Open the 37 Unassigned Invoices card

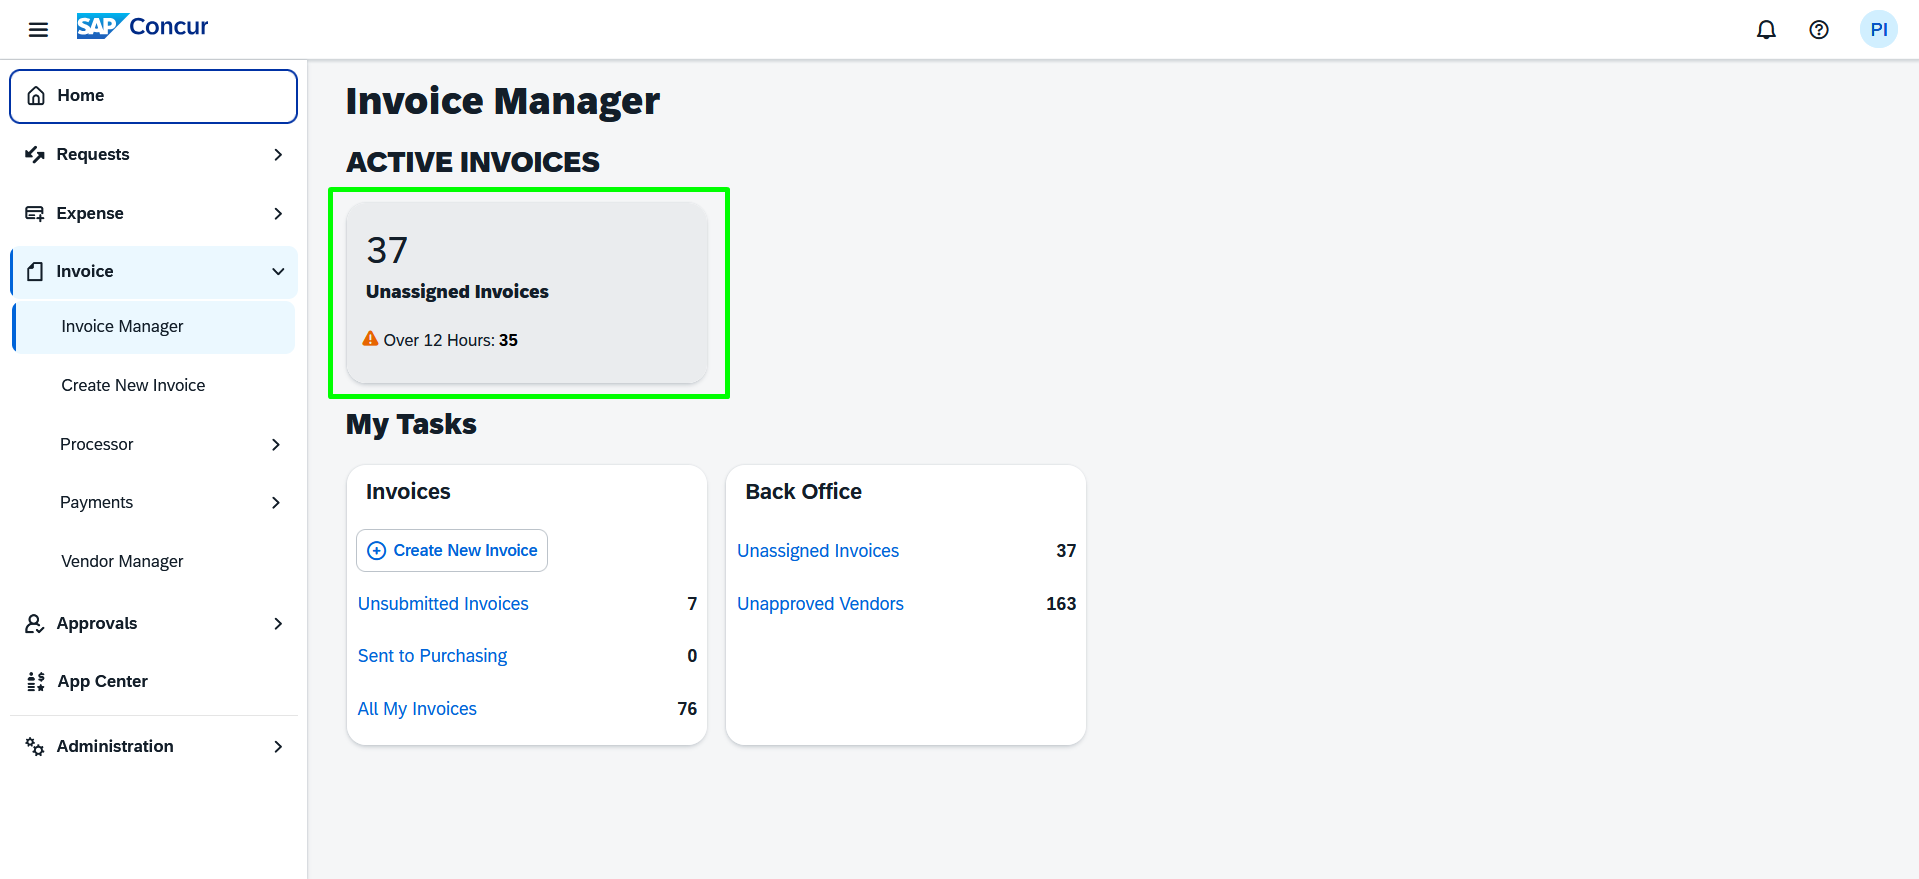527,292
